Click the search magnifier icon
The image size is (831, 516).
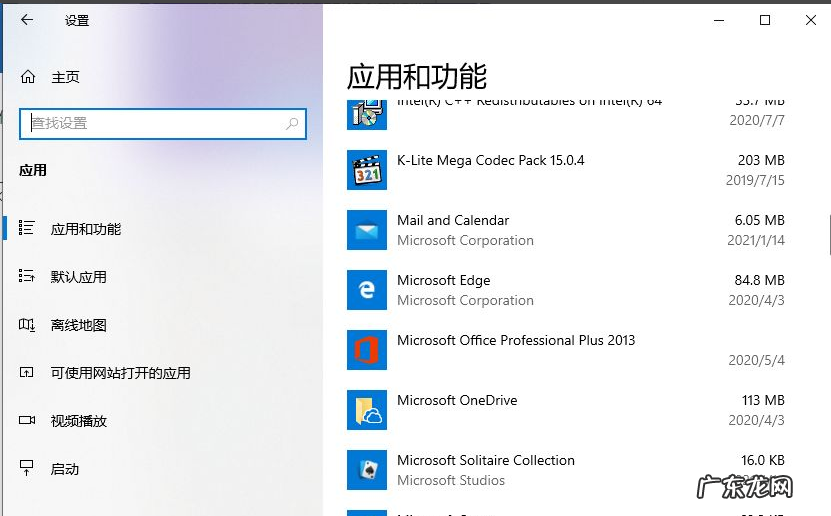click(x=292, y=123)
